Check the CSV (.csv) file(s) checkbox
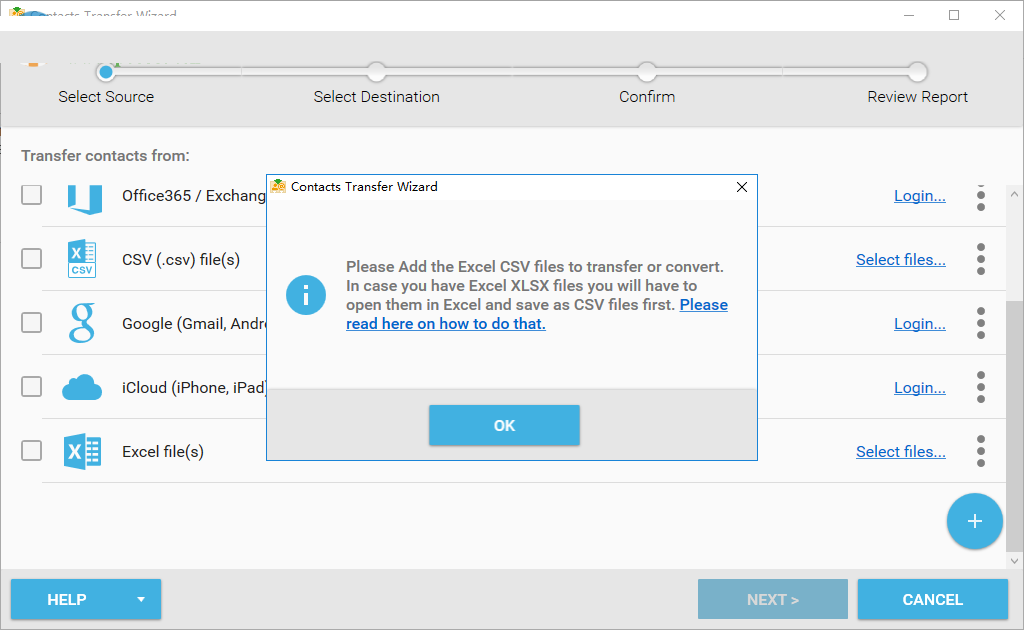 pos(31,259)
